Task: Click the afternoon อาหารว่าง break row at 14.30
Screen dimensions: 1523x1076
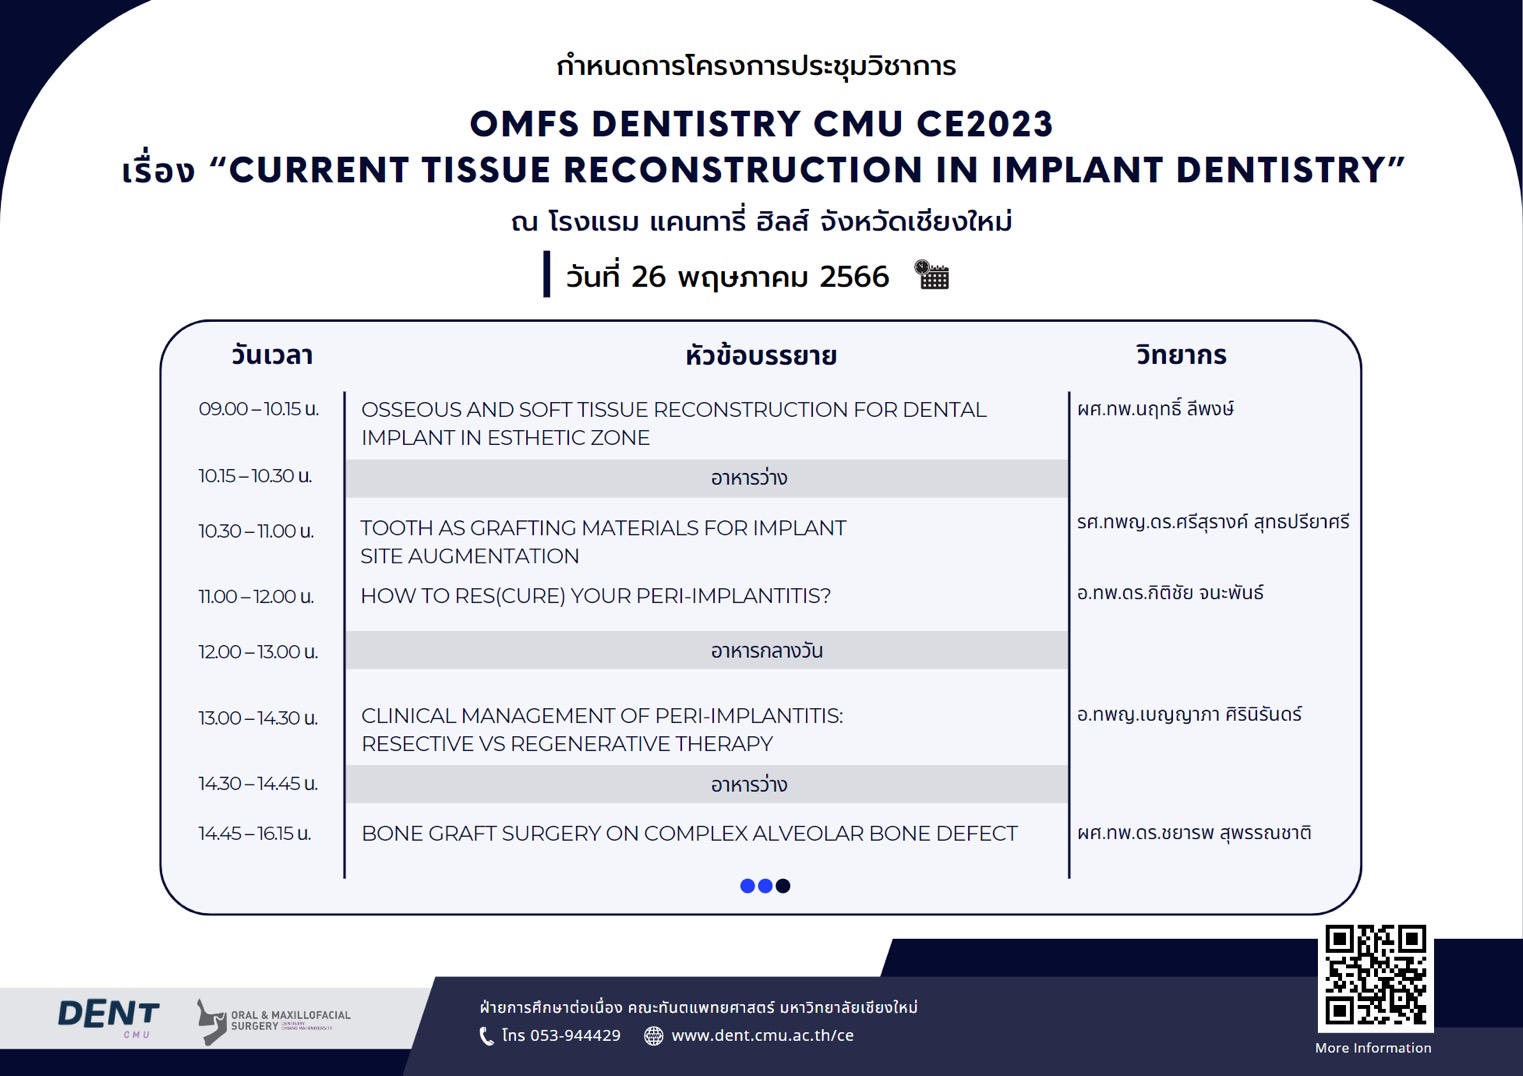Action: coord(707,785)
